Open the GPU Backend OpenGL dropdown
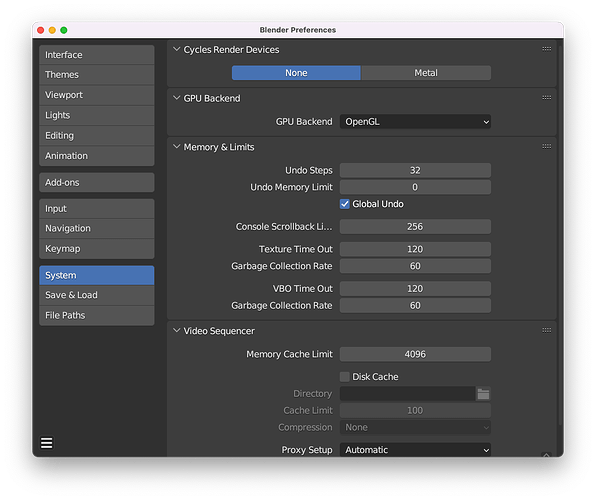The width and height of the screenshot is (596, 500). (415, 122)
